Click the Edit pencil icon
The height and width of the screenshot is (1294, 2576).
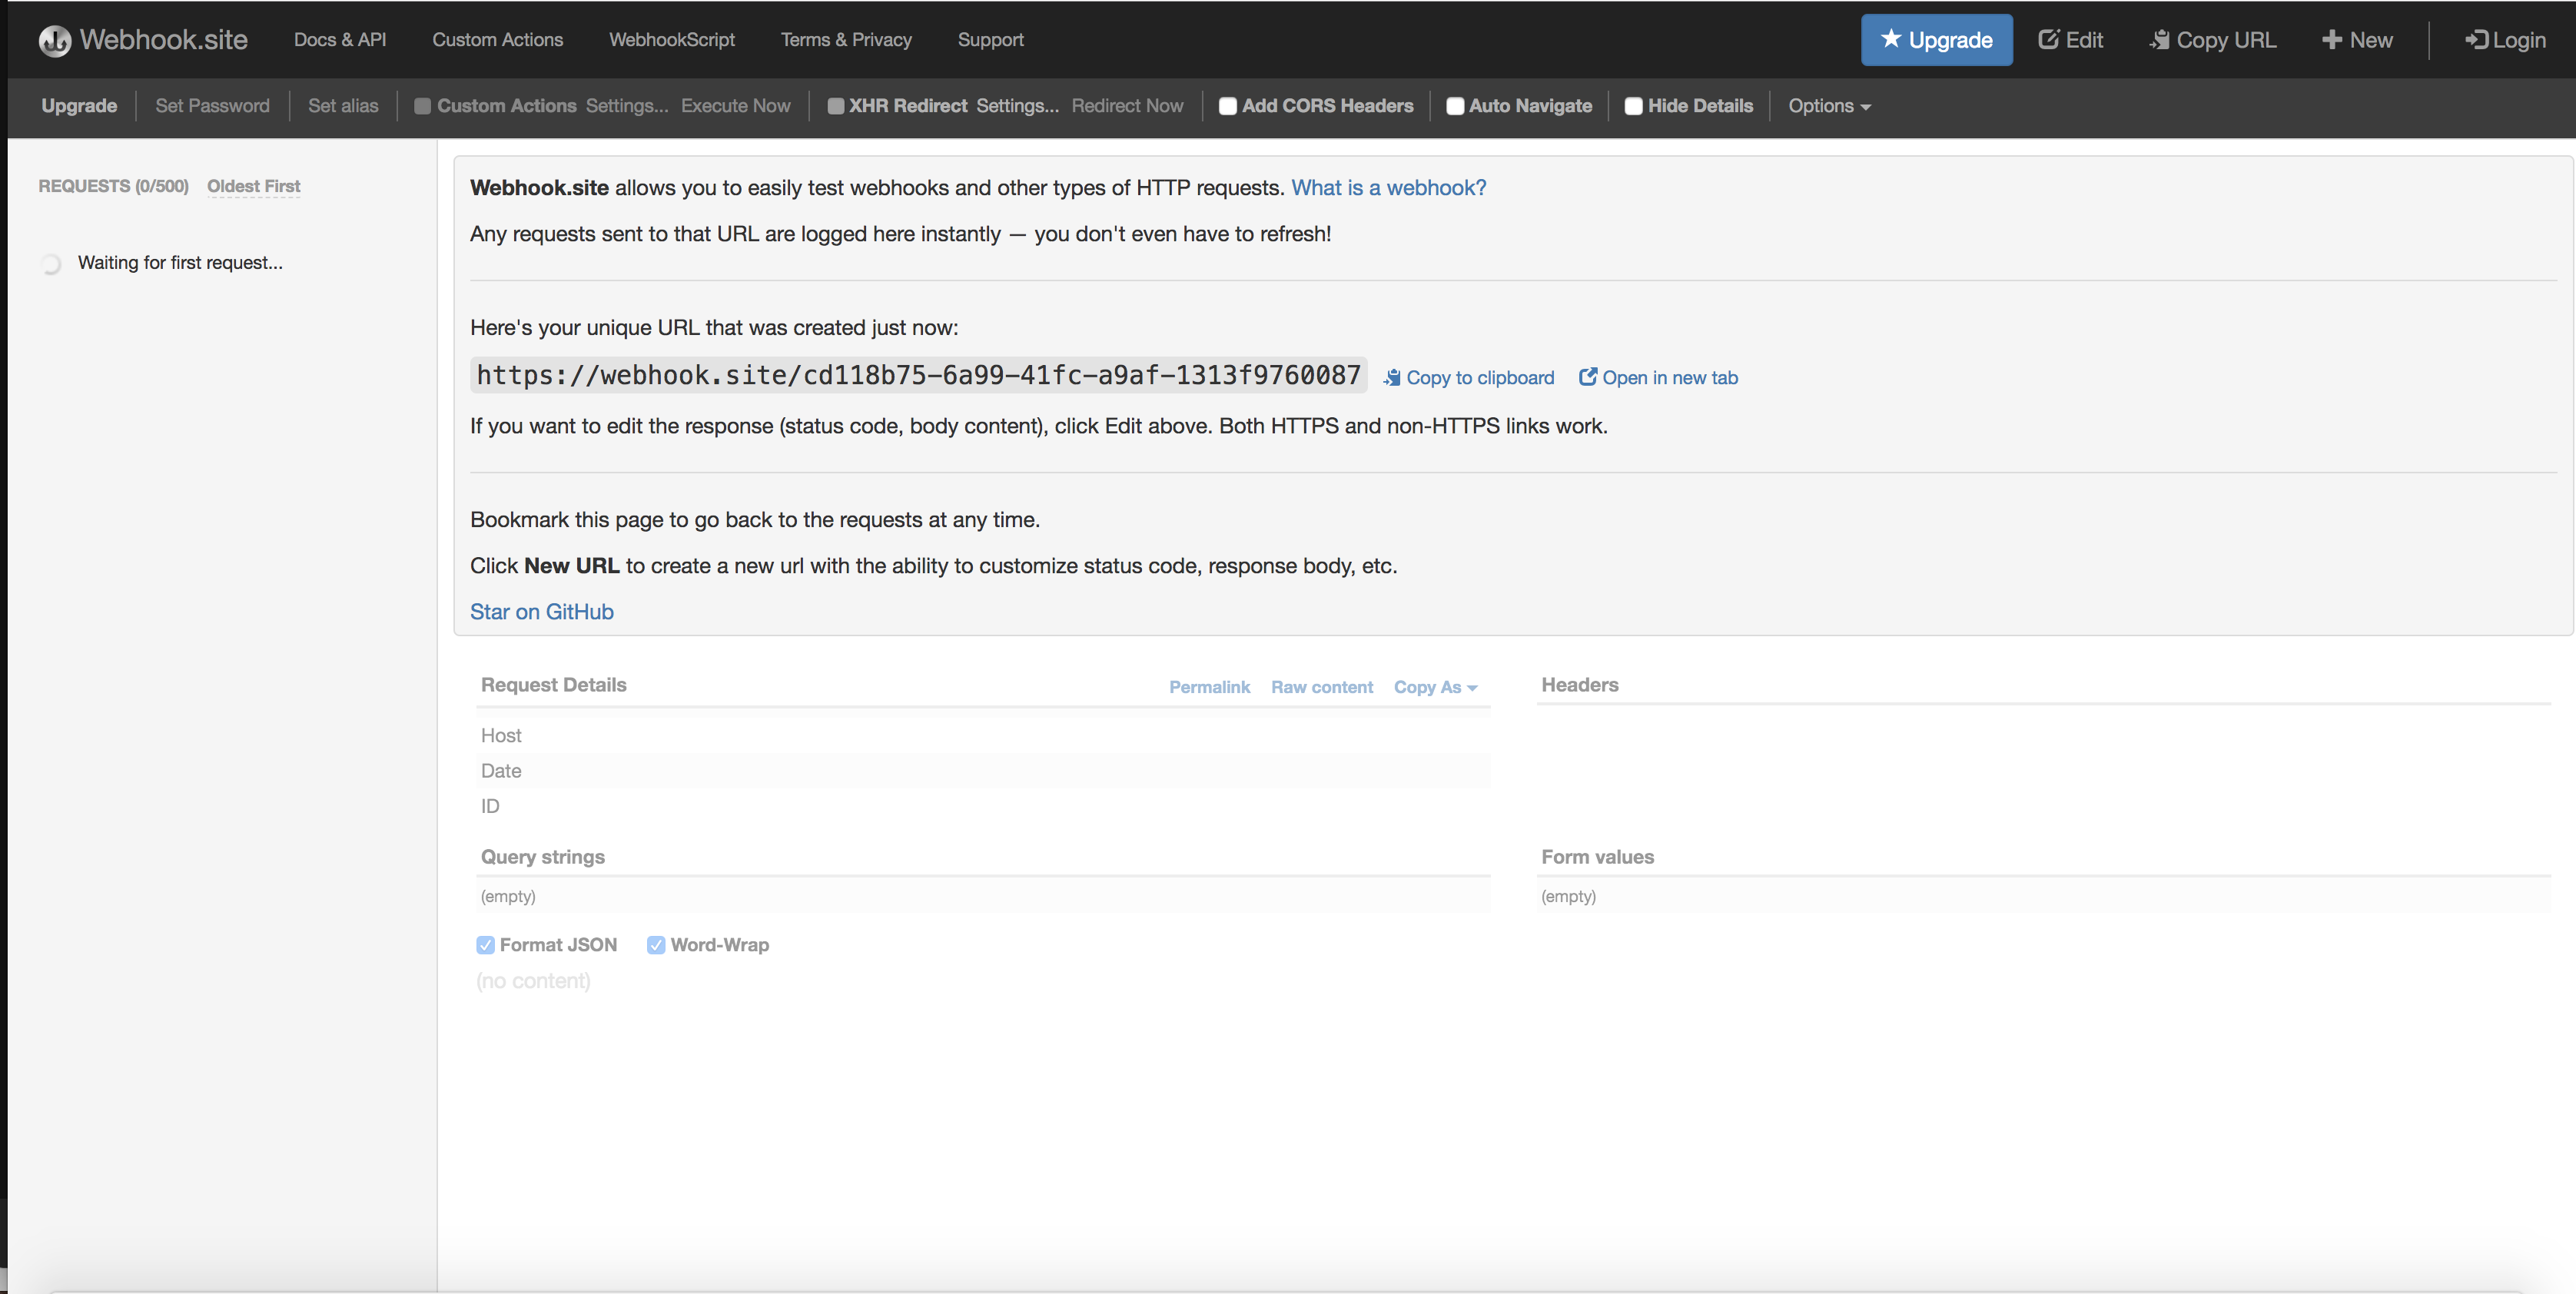pyautogui.click(x=2048, y=40)
